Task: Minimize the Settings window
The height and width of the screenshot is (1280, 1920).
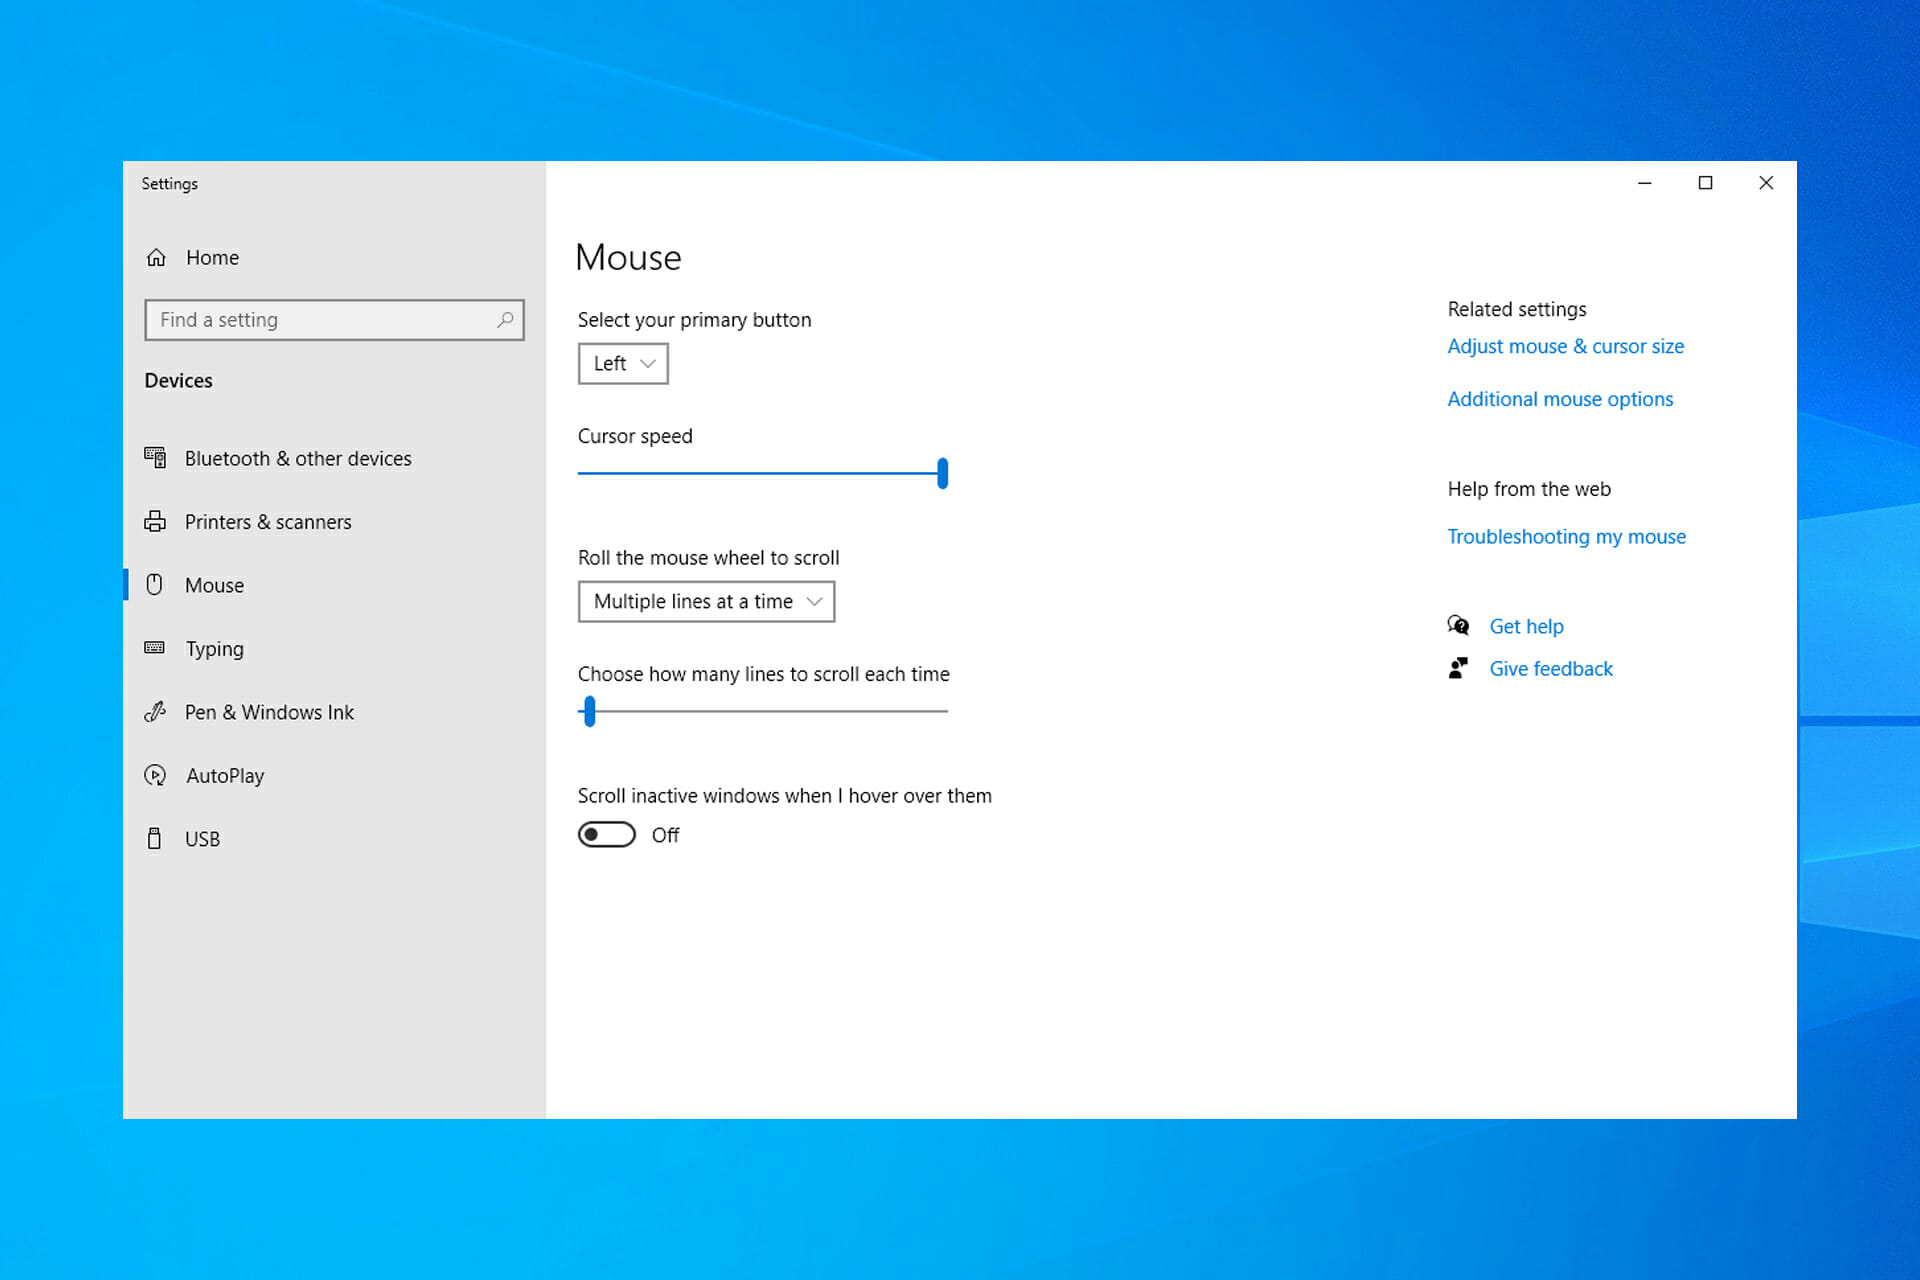Action: click(x=1644, y=183)
